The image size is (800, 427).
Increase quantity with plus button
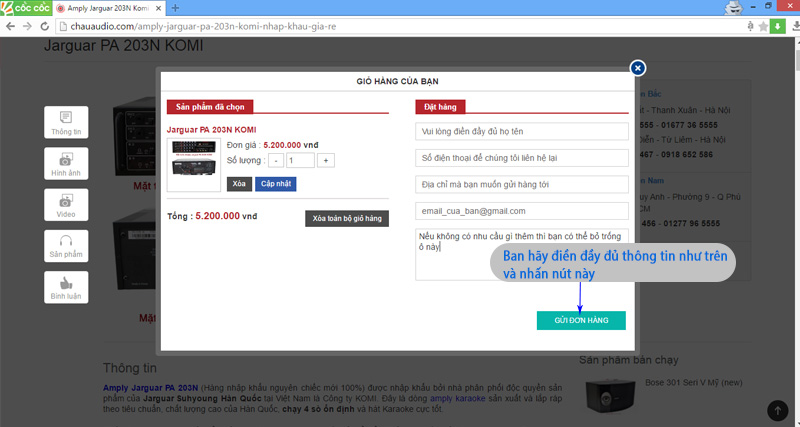point(326,161)
